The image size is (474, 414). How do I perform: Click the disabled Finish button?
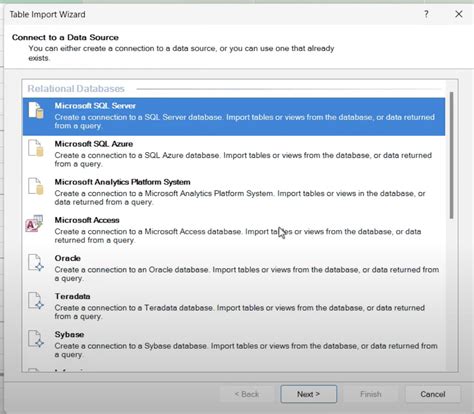[371, 394]
